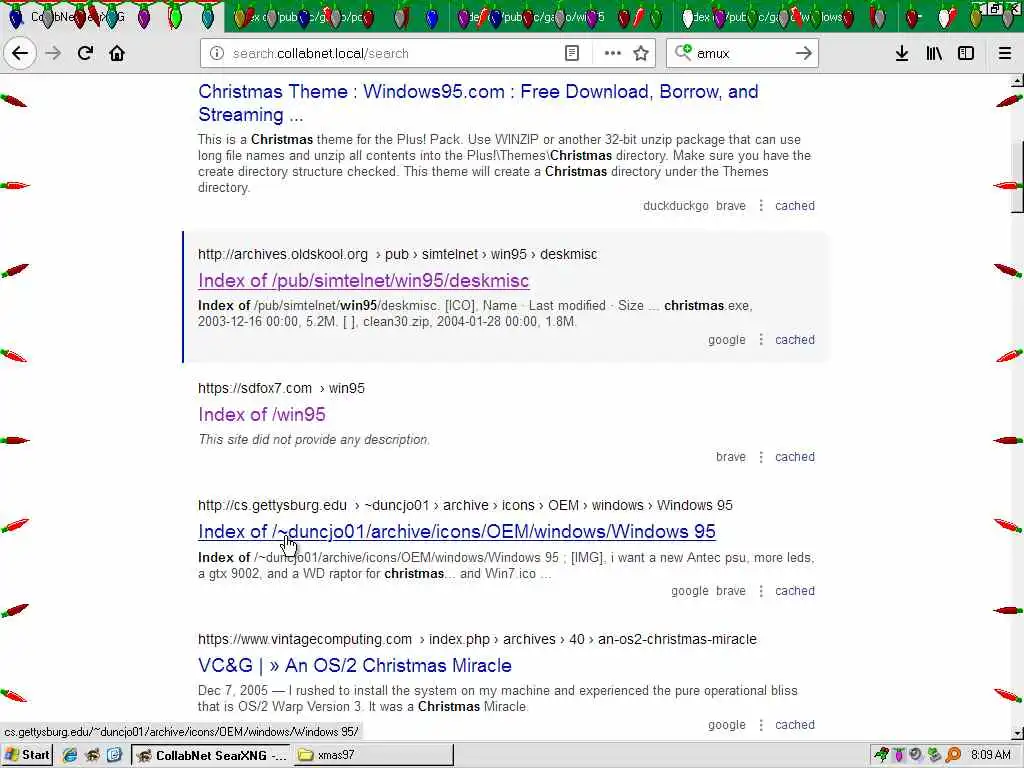This screenshot has width=1024, height=768.
Task: Open the Index of /win95 result
Action: point(261,414)
